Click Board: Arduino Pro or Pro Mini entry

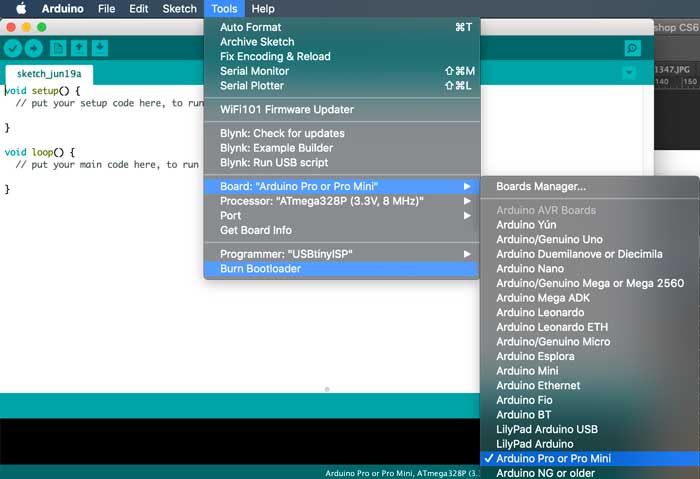342,186
